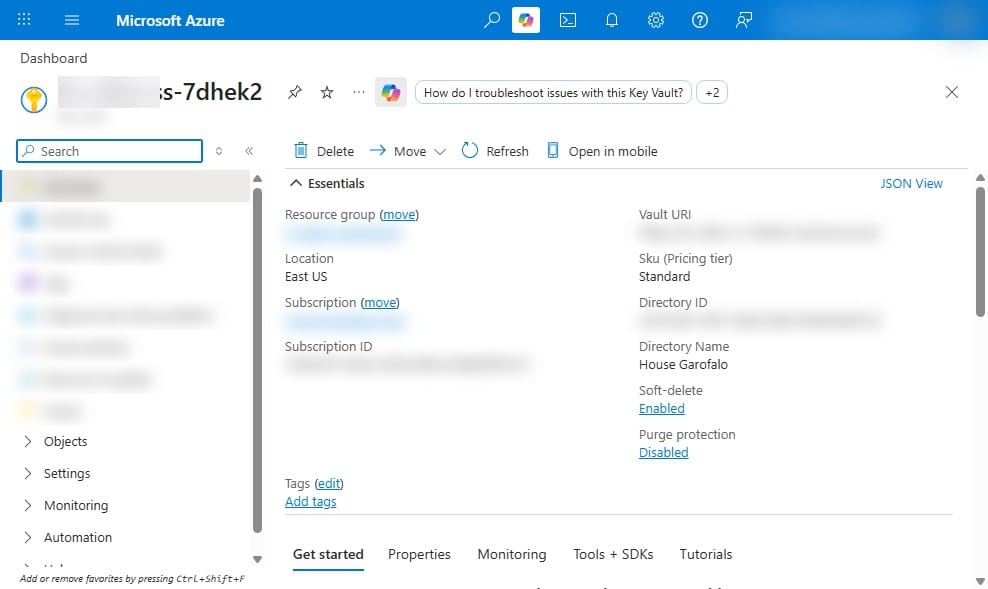Launch Cloud Shell terminal icon
This screenshot has height=589, width=988.
[568, 20]
